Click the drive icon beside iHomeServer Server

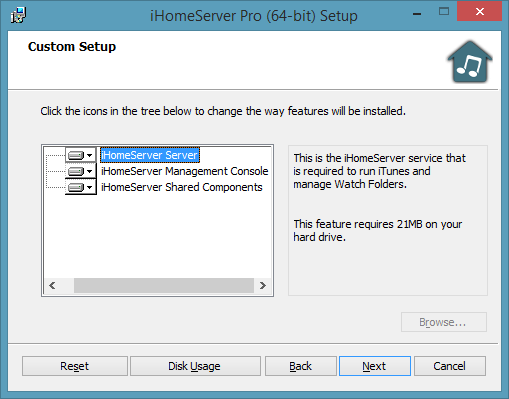tap(76, 156)
